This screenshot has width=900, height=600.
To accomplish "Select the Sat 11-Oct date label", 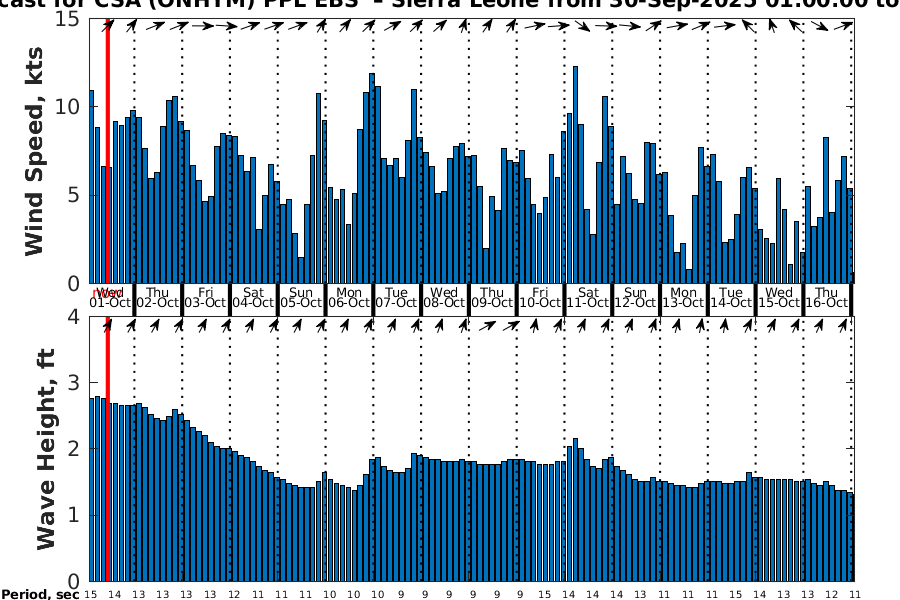I will pos(588,297).
